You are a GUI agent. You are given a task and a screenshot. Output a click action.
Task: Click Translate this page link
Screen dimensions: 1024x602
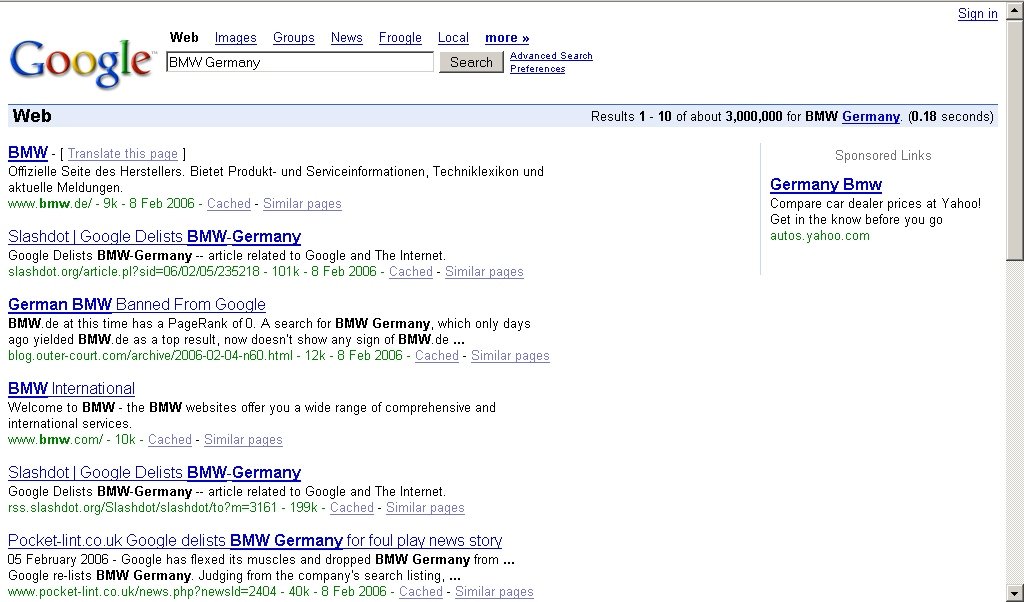tap(123, 153)
